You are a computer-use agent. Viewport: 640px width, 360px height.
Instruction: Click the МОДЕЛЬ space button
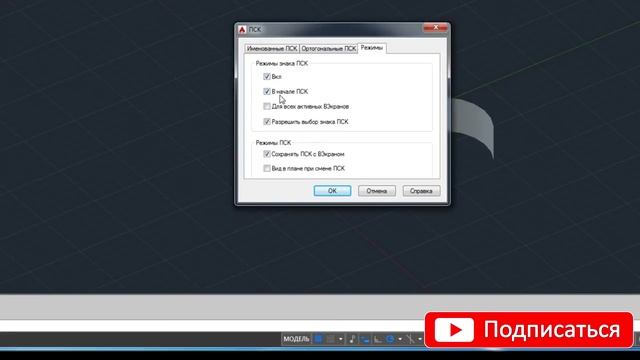[x=296, y=339]
